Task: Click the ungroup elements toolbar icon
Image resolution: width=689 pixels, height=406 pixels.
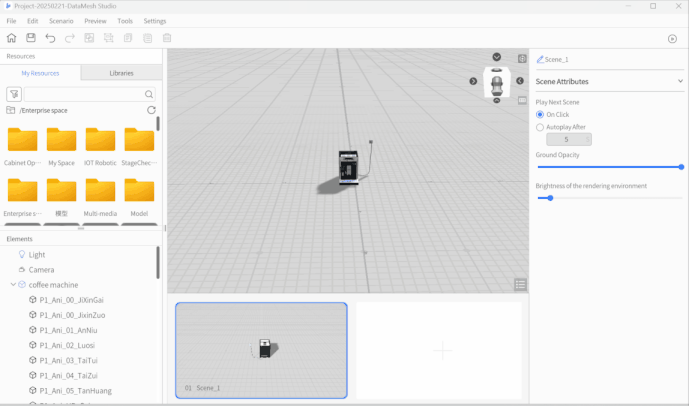Action: tap(109, 38)
